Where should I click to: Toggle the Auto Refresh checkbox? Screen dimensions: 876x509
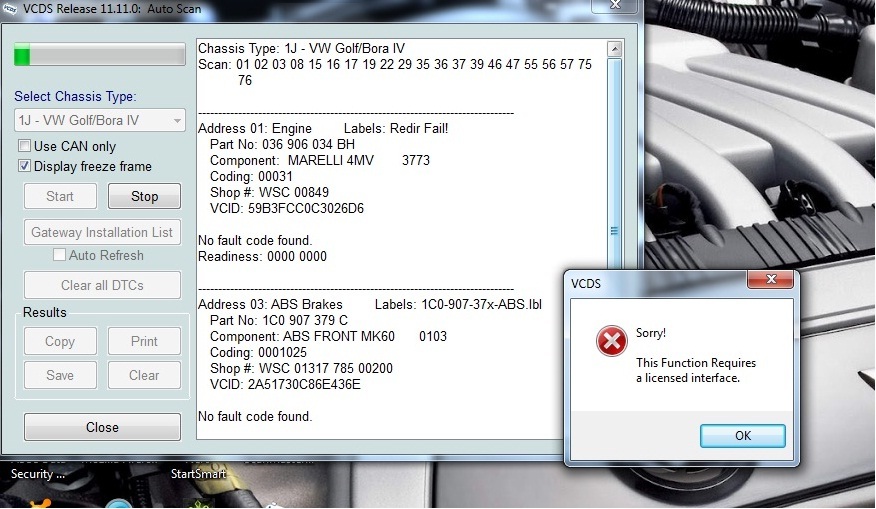59,255
